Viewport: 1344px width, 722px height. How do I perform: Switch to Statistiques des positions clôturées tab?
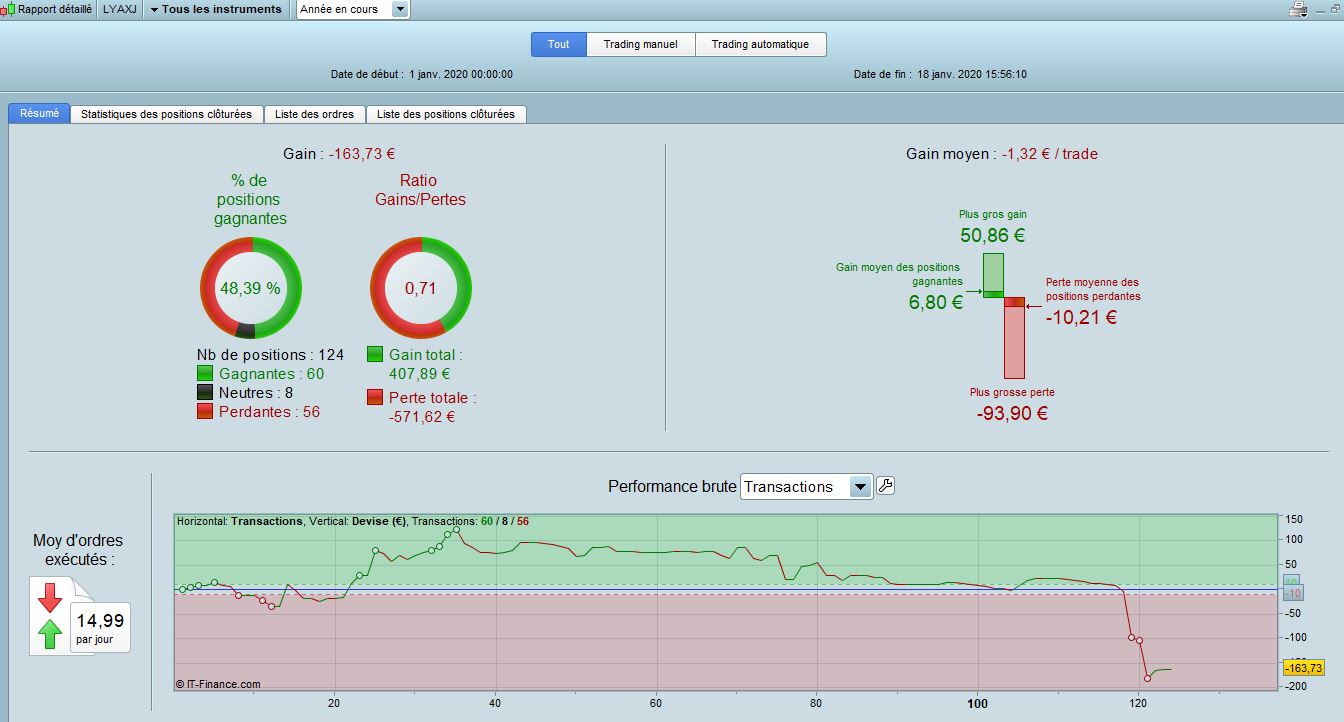167,114
